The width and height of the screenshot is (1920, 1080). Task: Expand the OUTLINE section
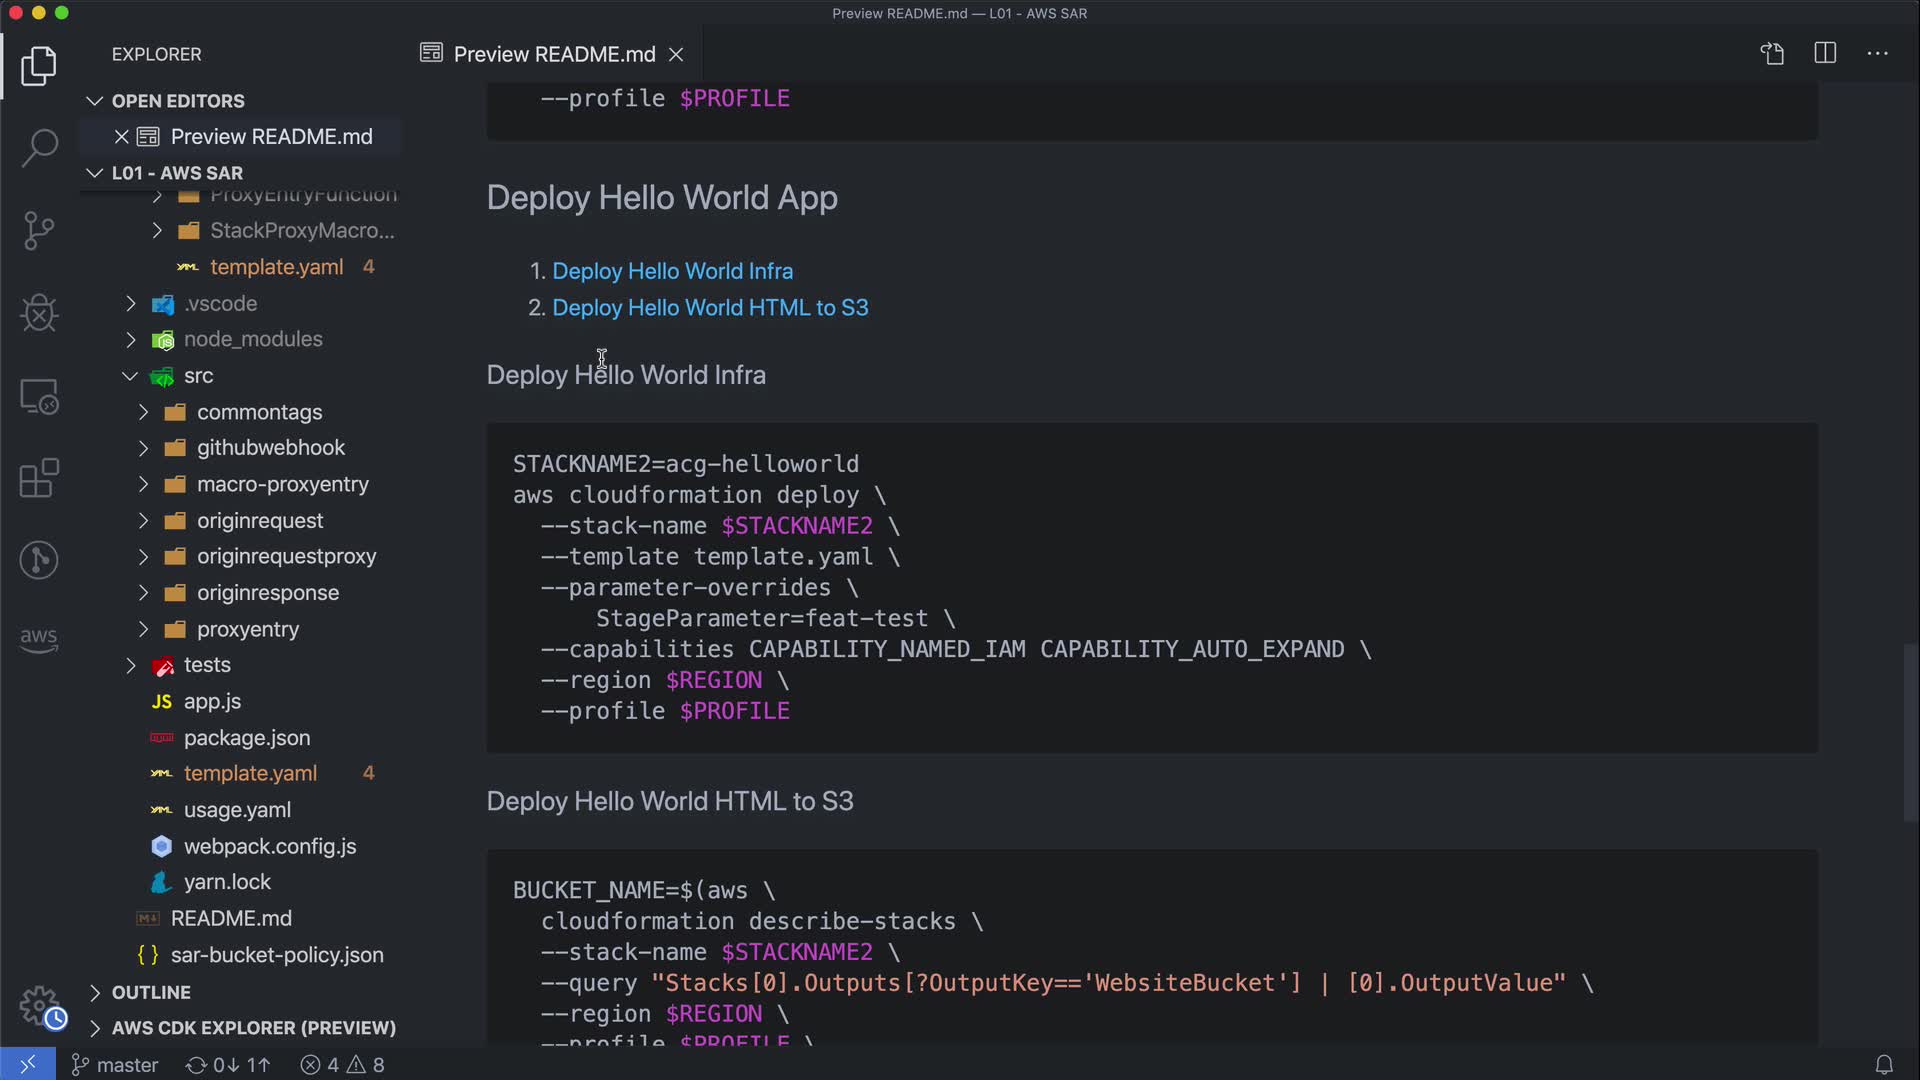150,992
